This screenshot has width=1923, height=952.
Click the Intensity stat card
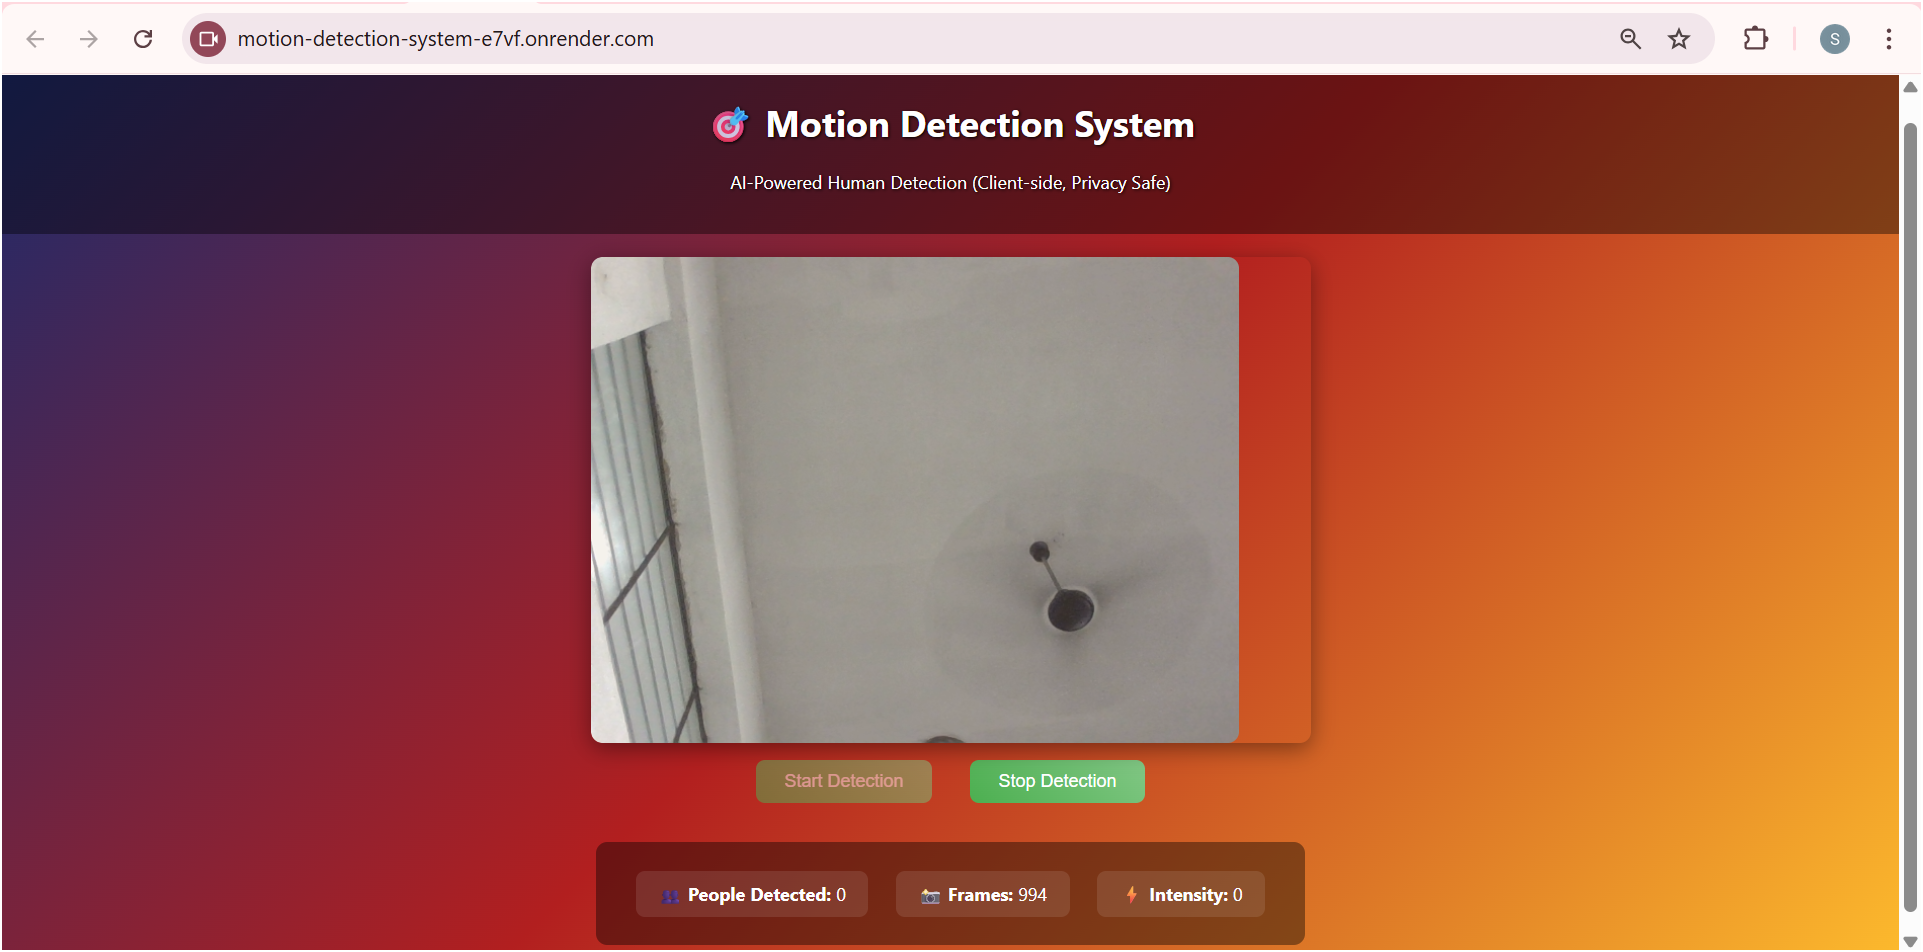tap(1181, 894)
